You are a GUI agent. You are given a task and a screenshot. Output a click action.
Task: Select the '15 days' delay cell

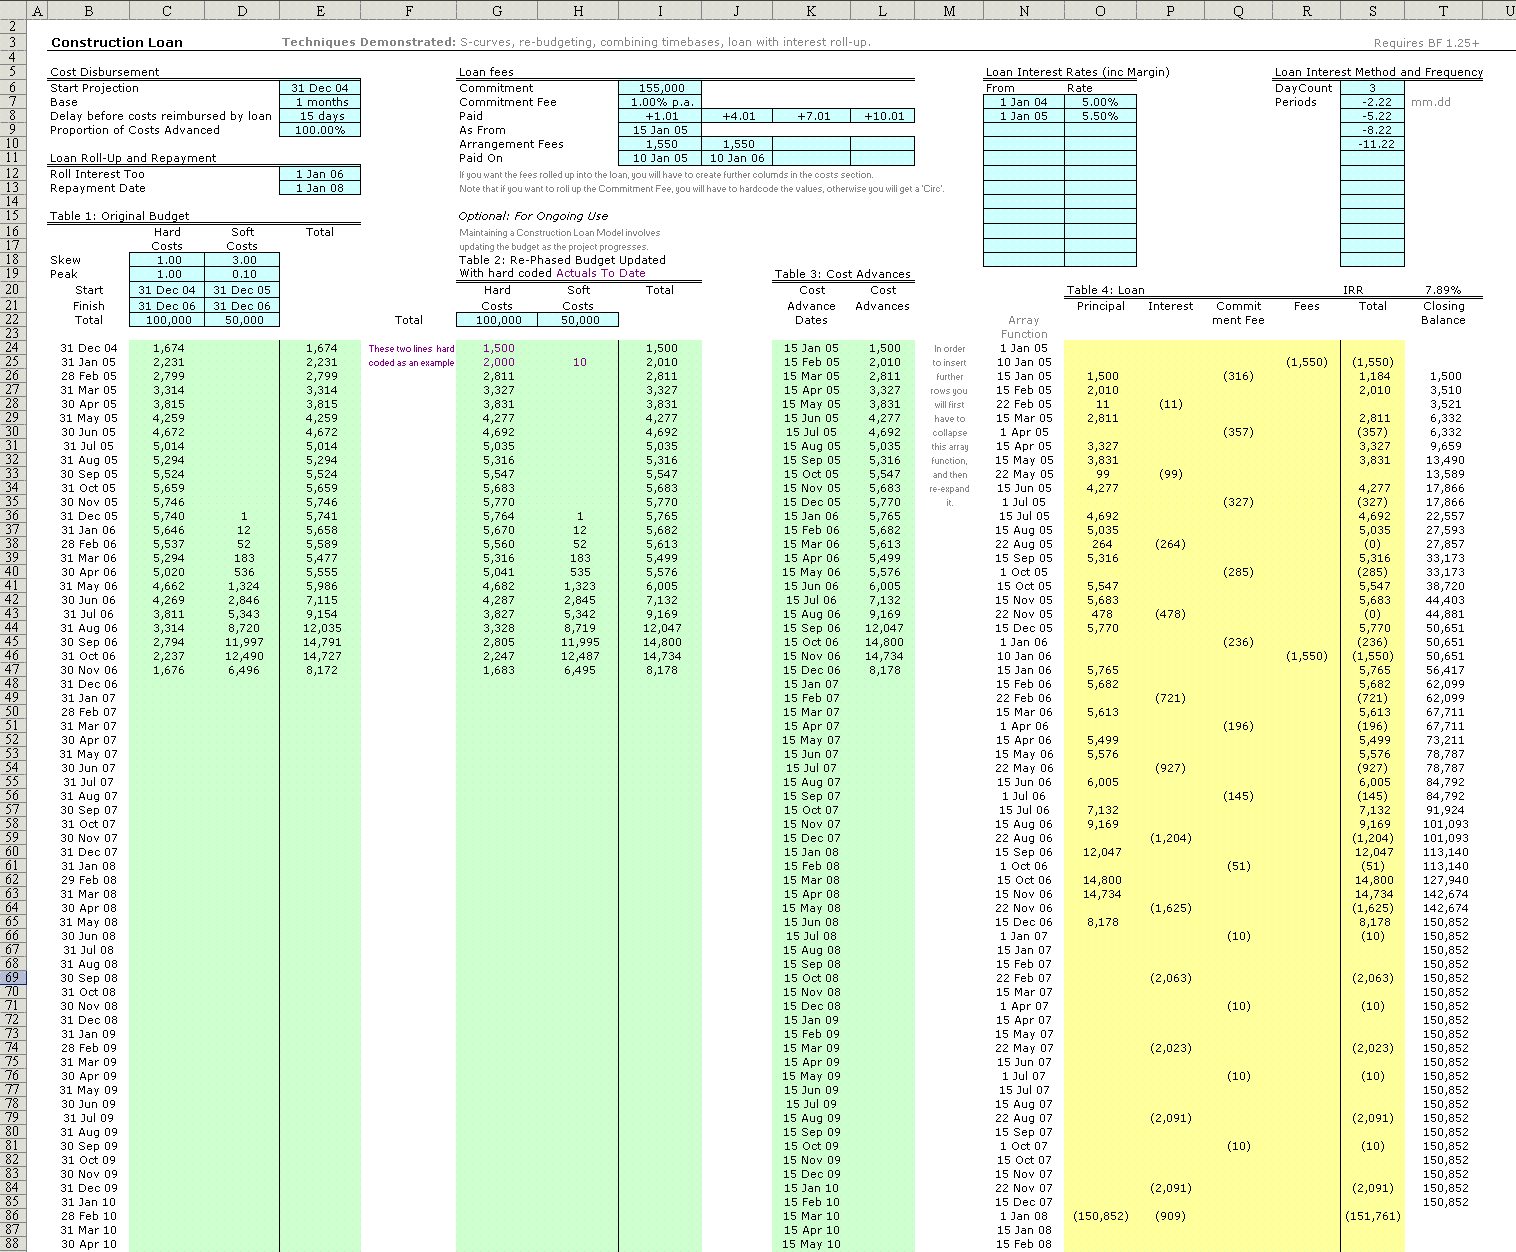coord(320,116)
